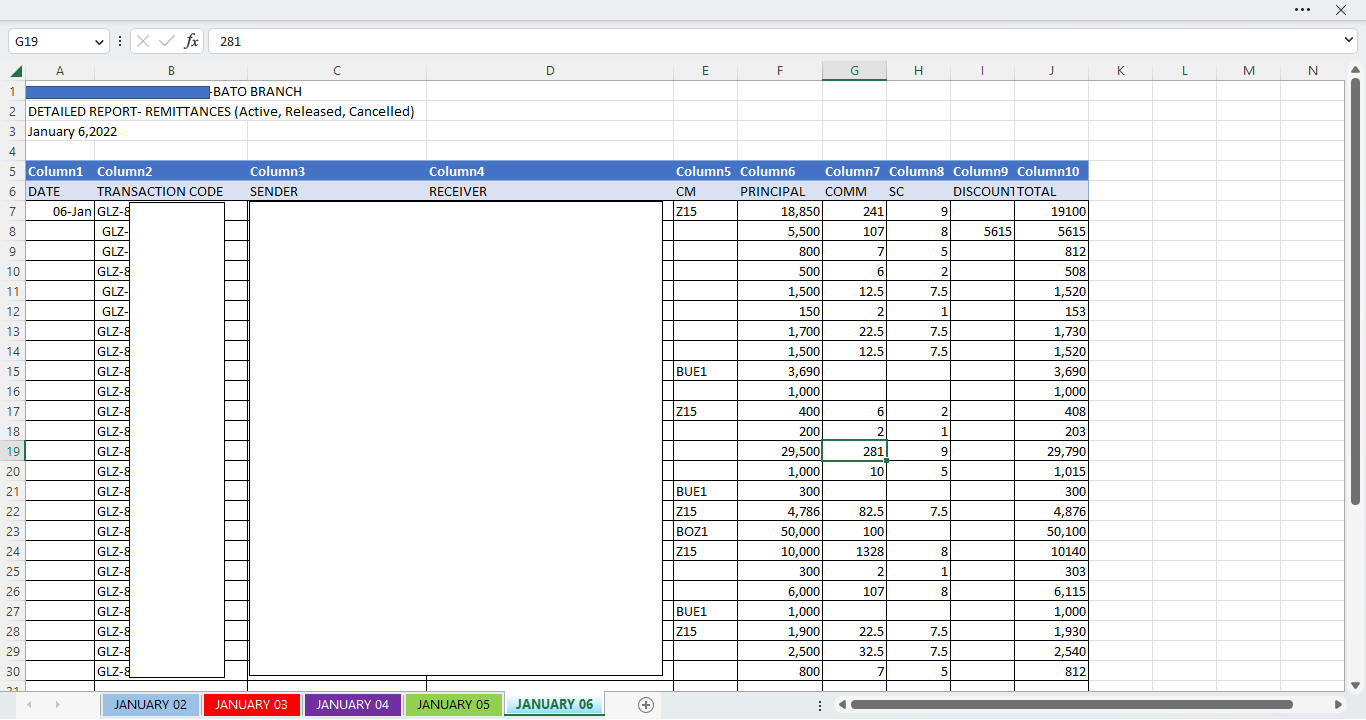Select column J header
Image resolution: width=1366 pixels, height=720 pixels.
[x=1051, y=71]
